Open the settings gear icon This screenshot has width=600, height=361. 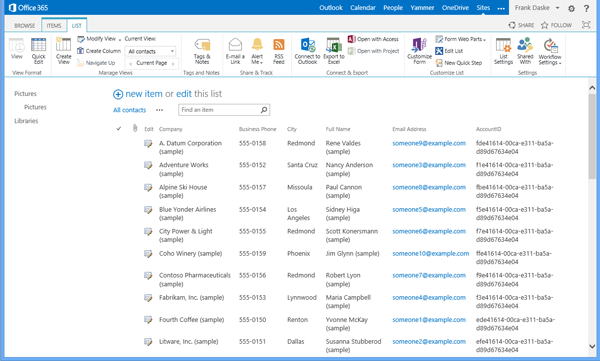571,8
